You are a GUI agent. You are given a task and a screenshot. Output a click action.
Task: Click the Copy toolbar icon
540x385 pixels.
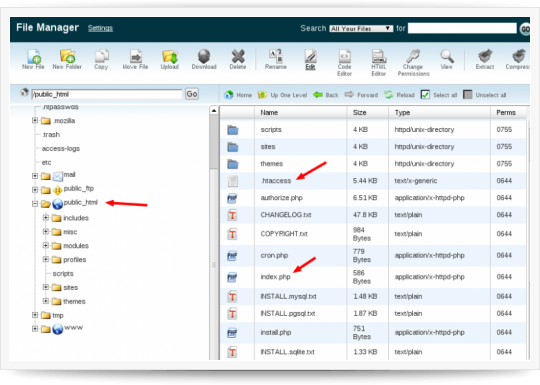click(101, 56)
